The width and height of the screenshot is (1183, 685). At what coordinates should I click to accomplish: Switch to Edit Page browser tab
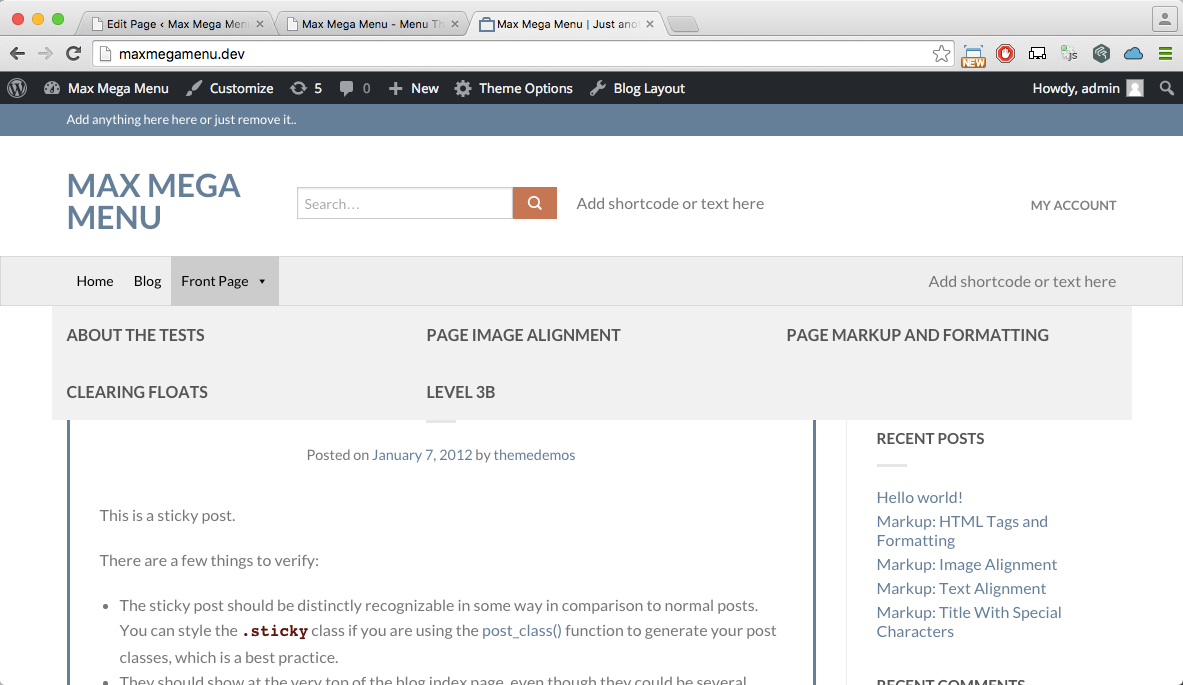tap(177, 24)
